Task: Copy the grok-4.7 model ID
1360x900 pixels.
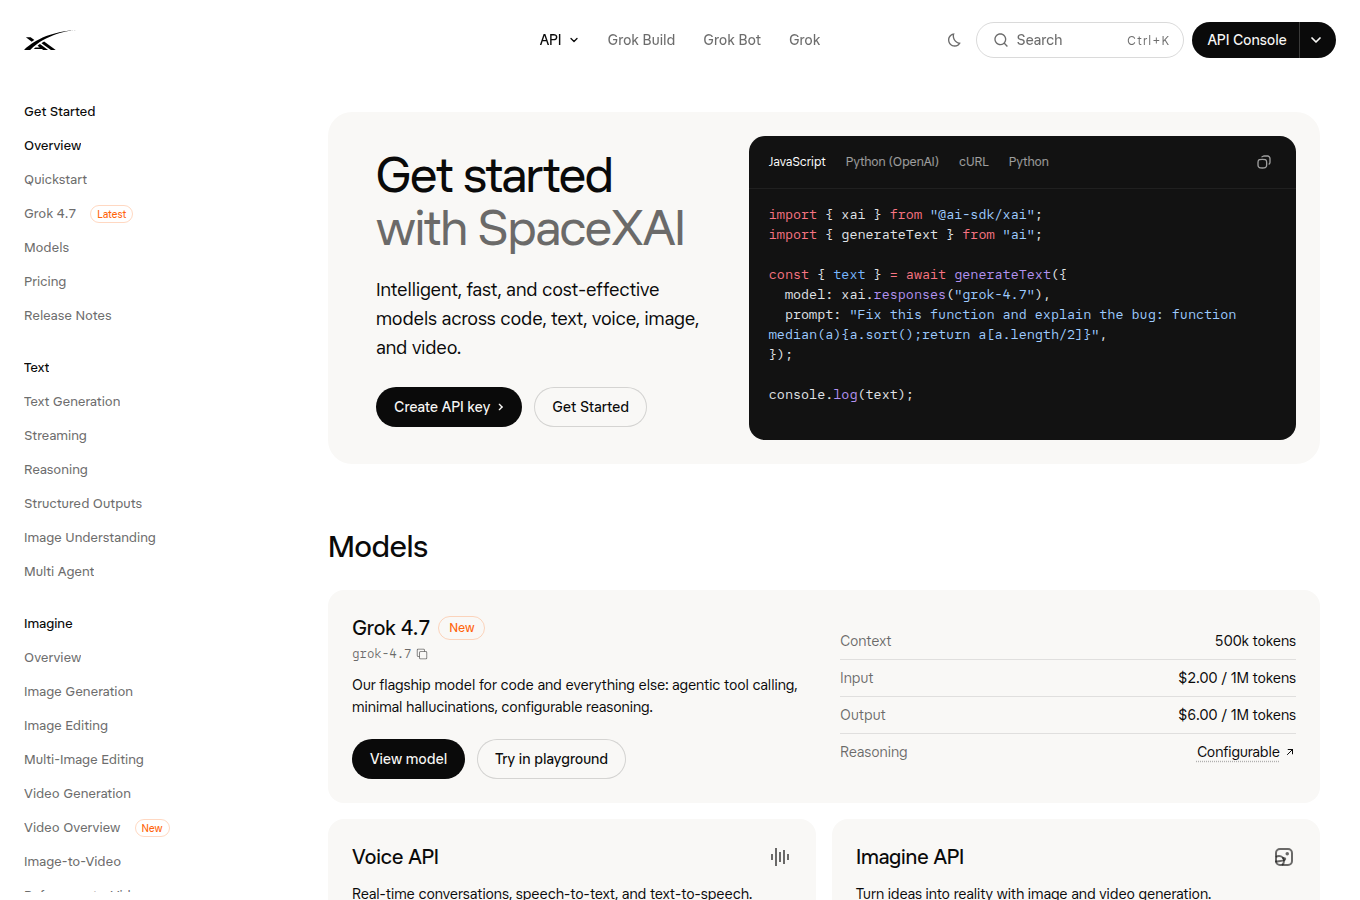Action: coord(422,654)
